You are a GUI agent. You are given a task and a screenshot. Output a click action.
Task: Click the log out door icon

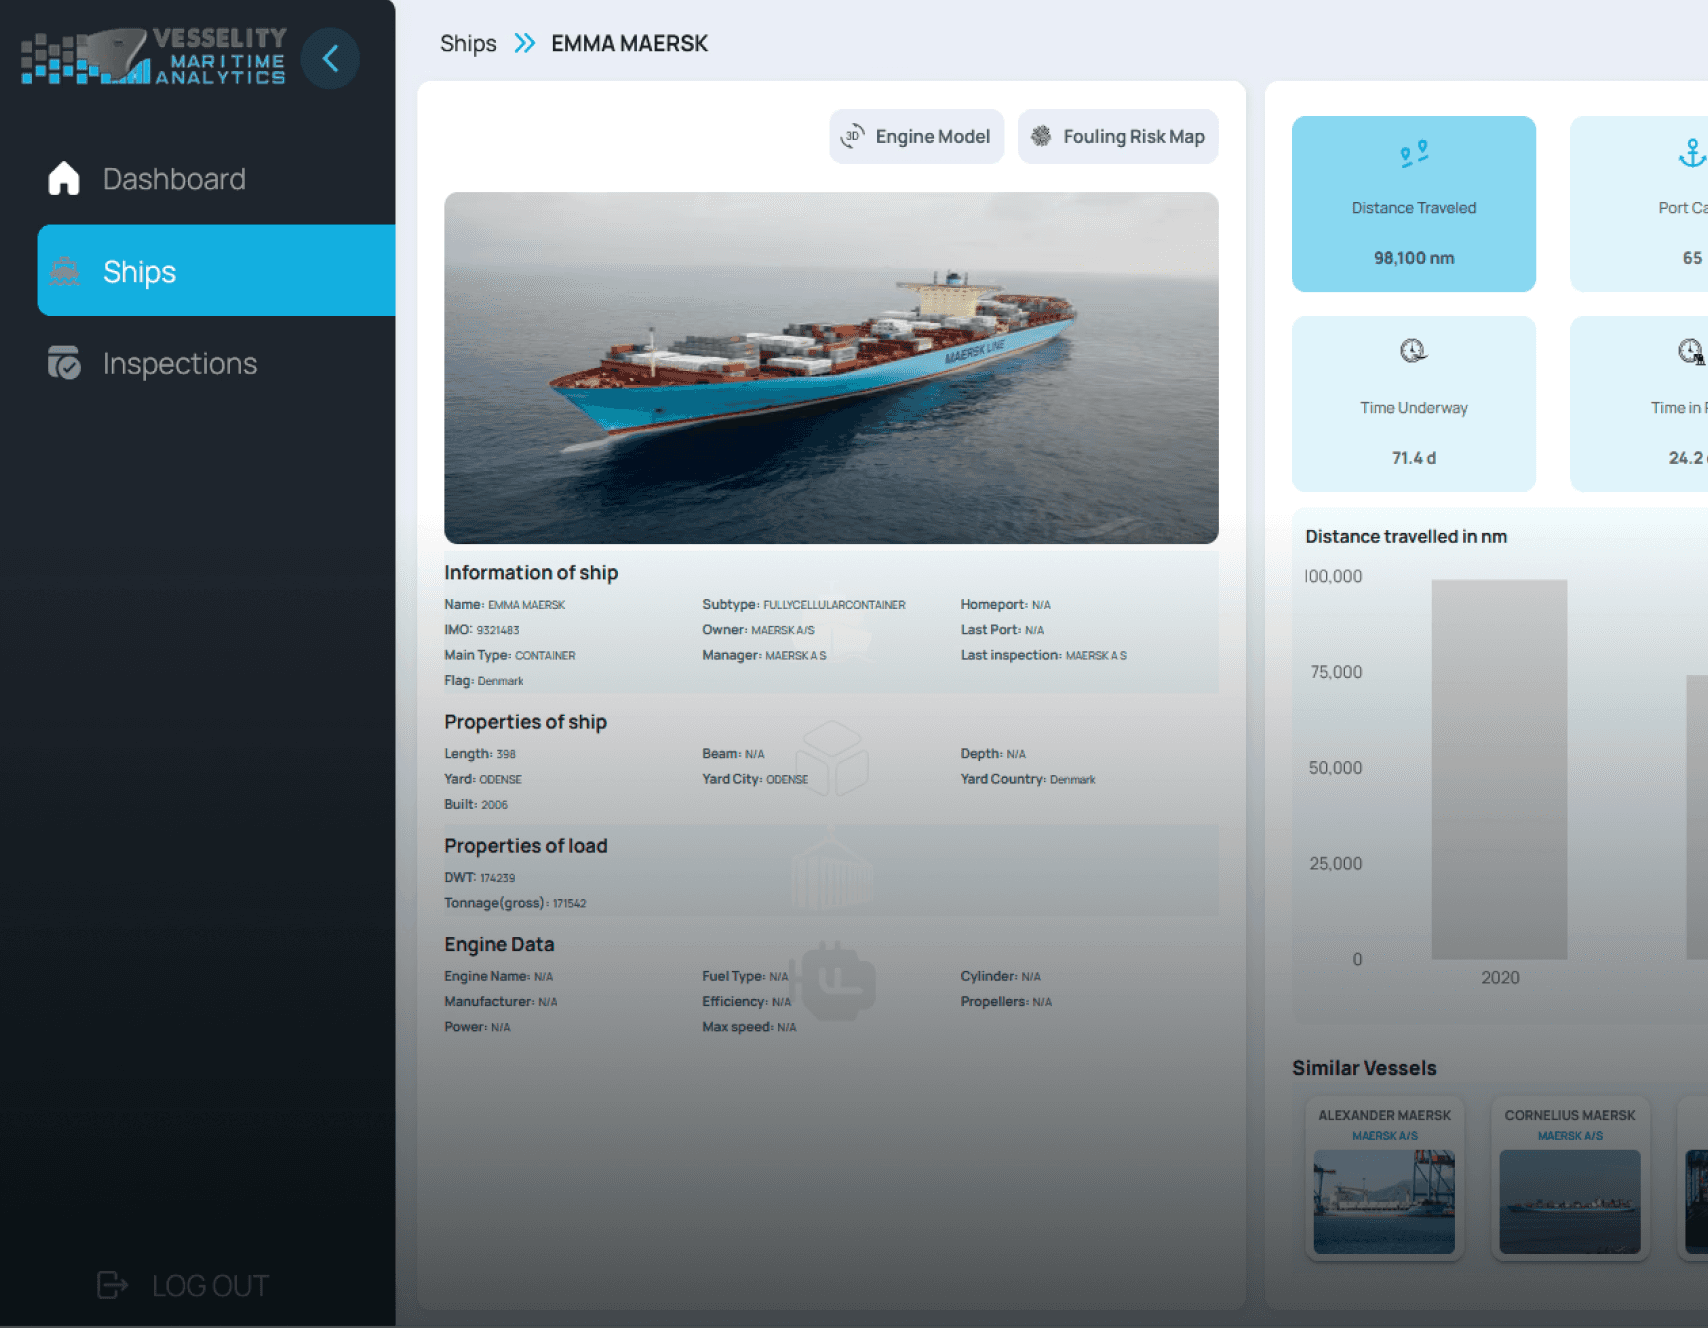[x=113, y=1285]
